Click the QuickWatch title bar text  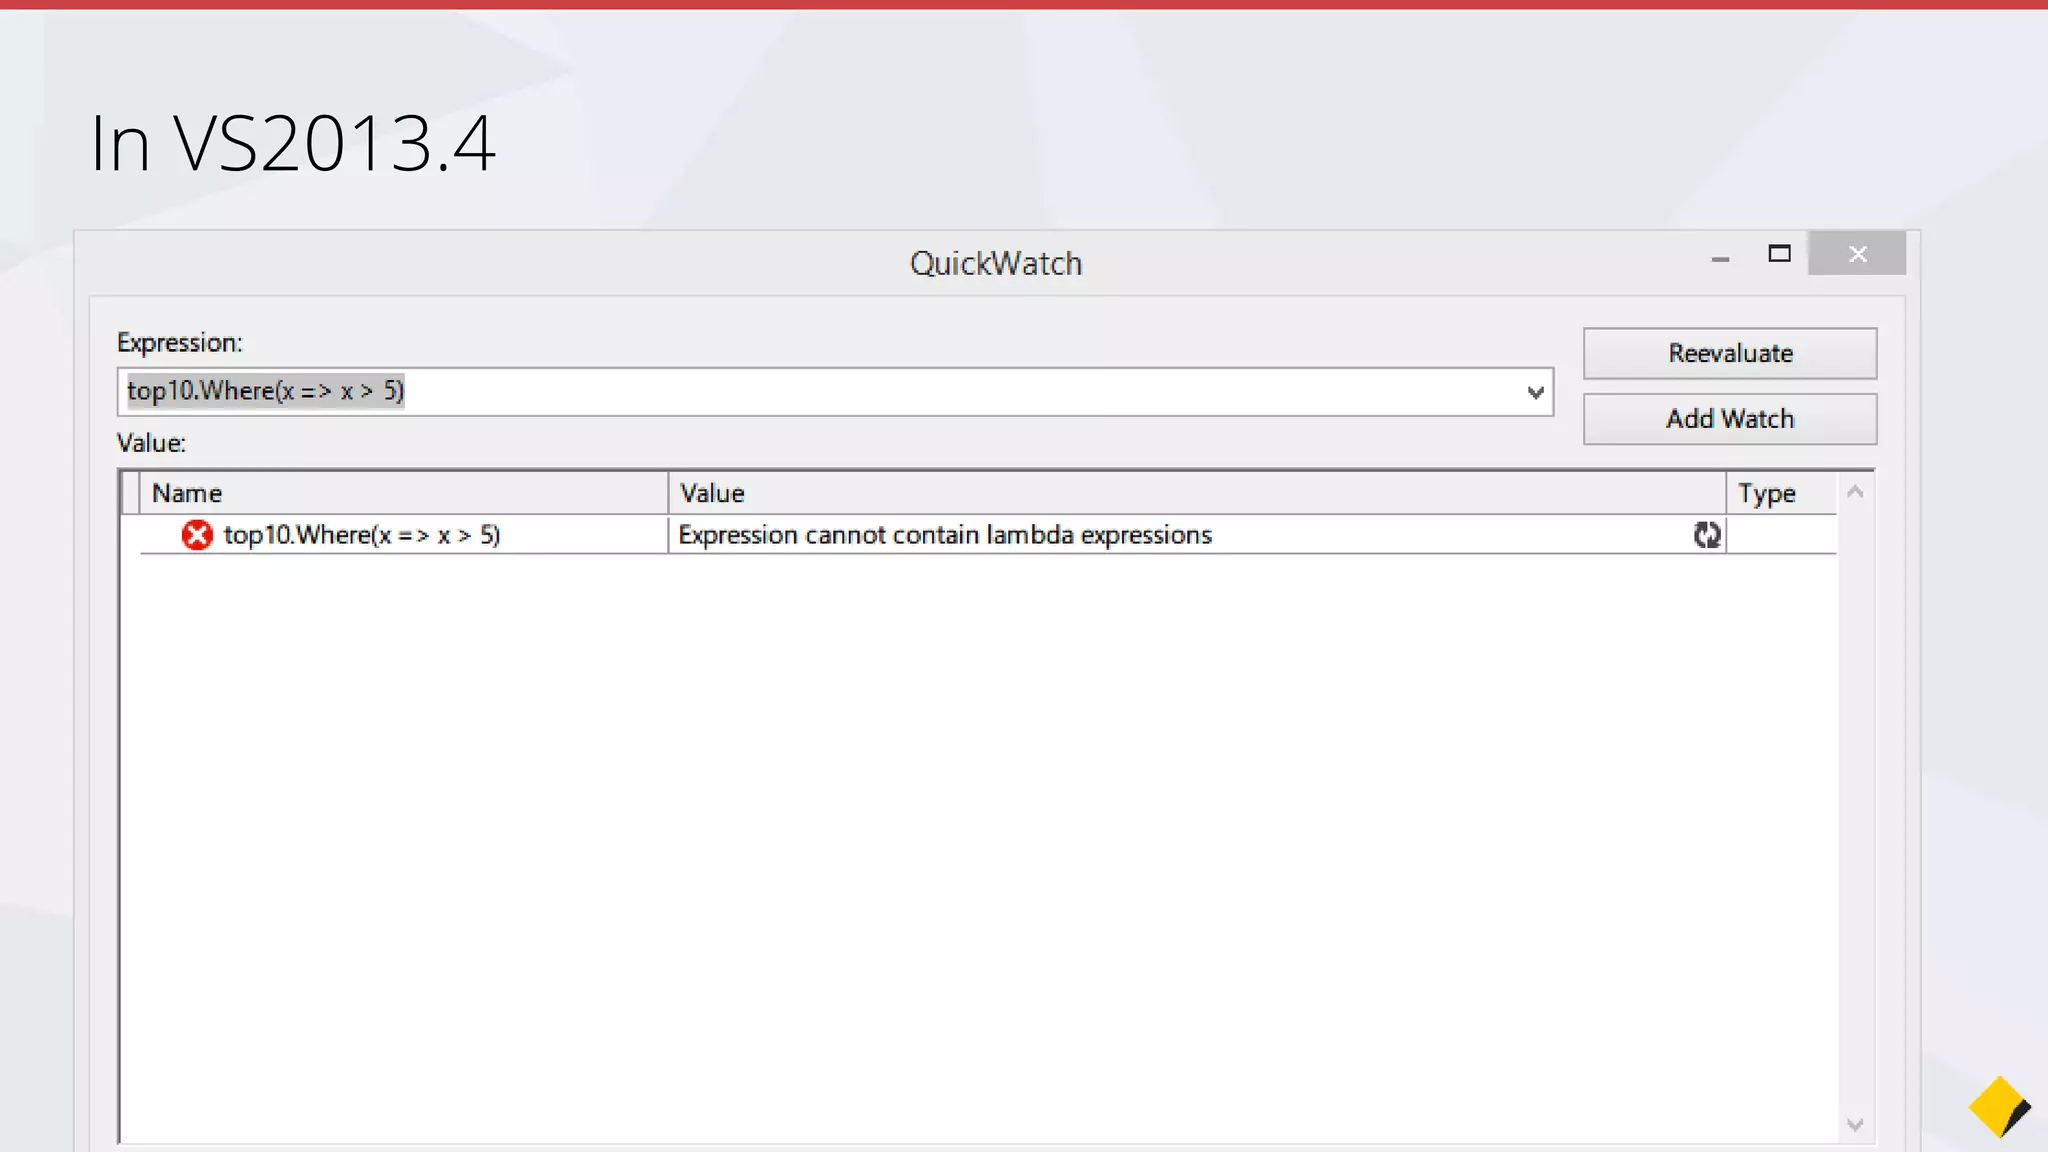[996, 263]
